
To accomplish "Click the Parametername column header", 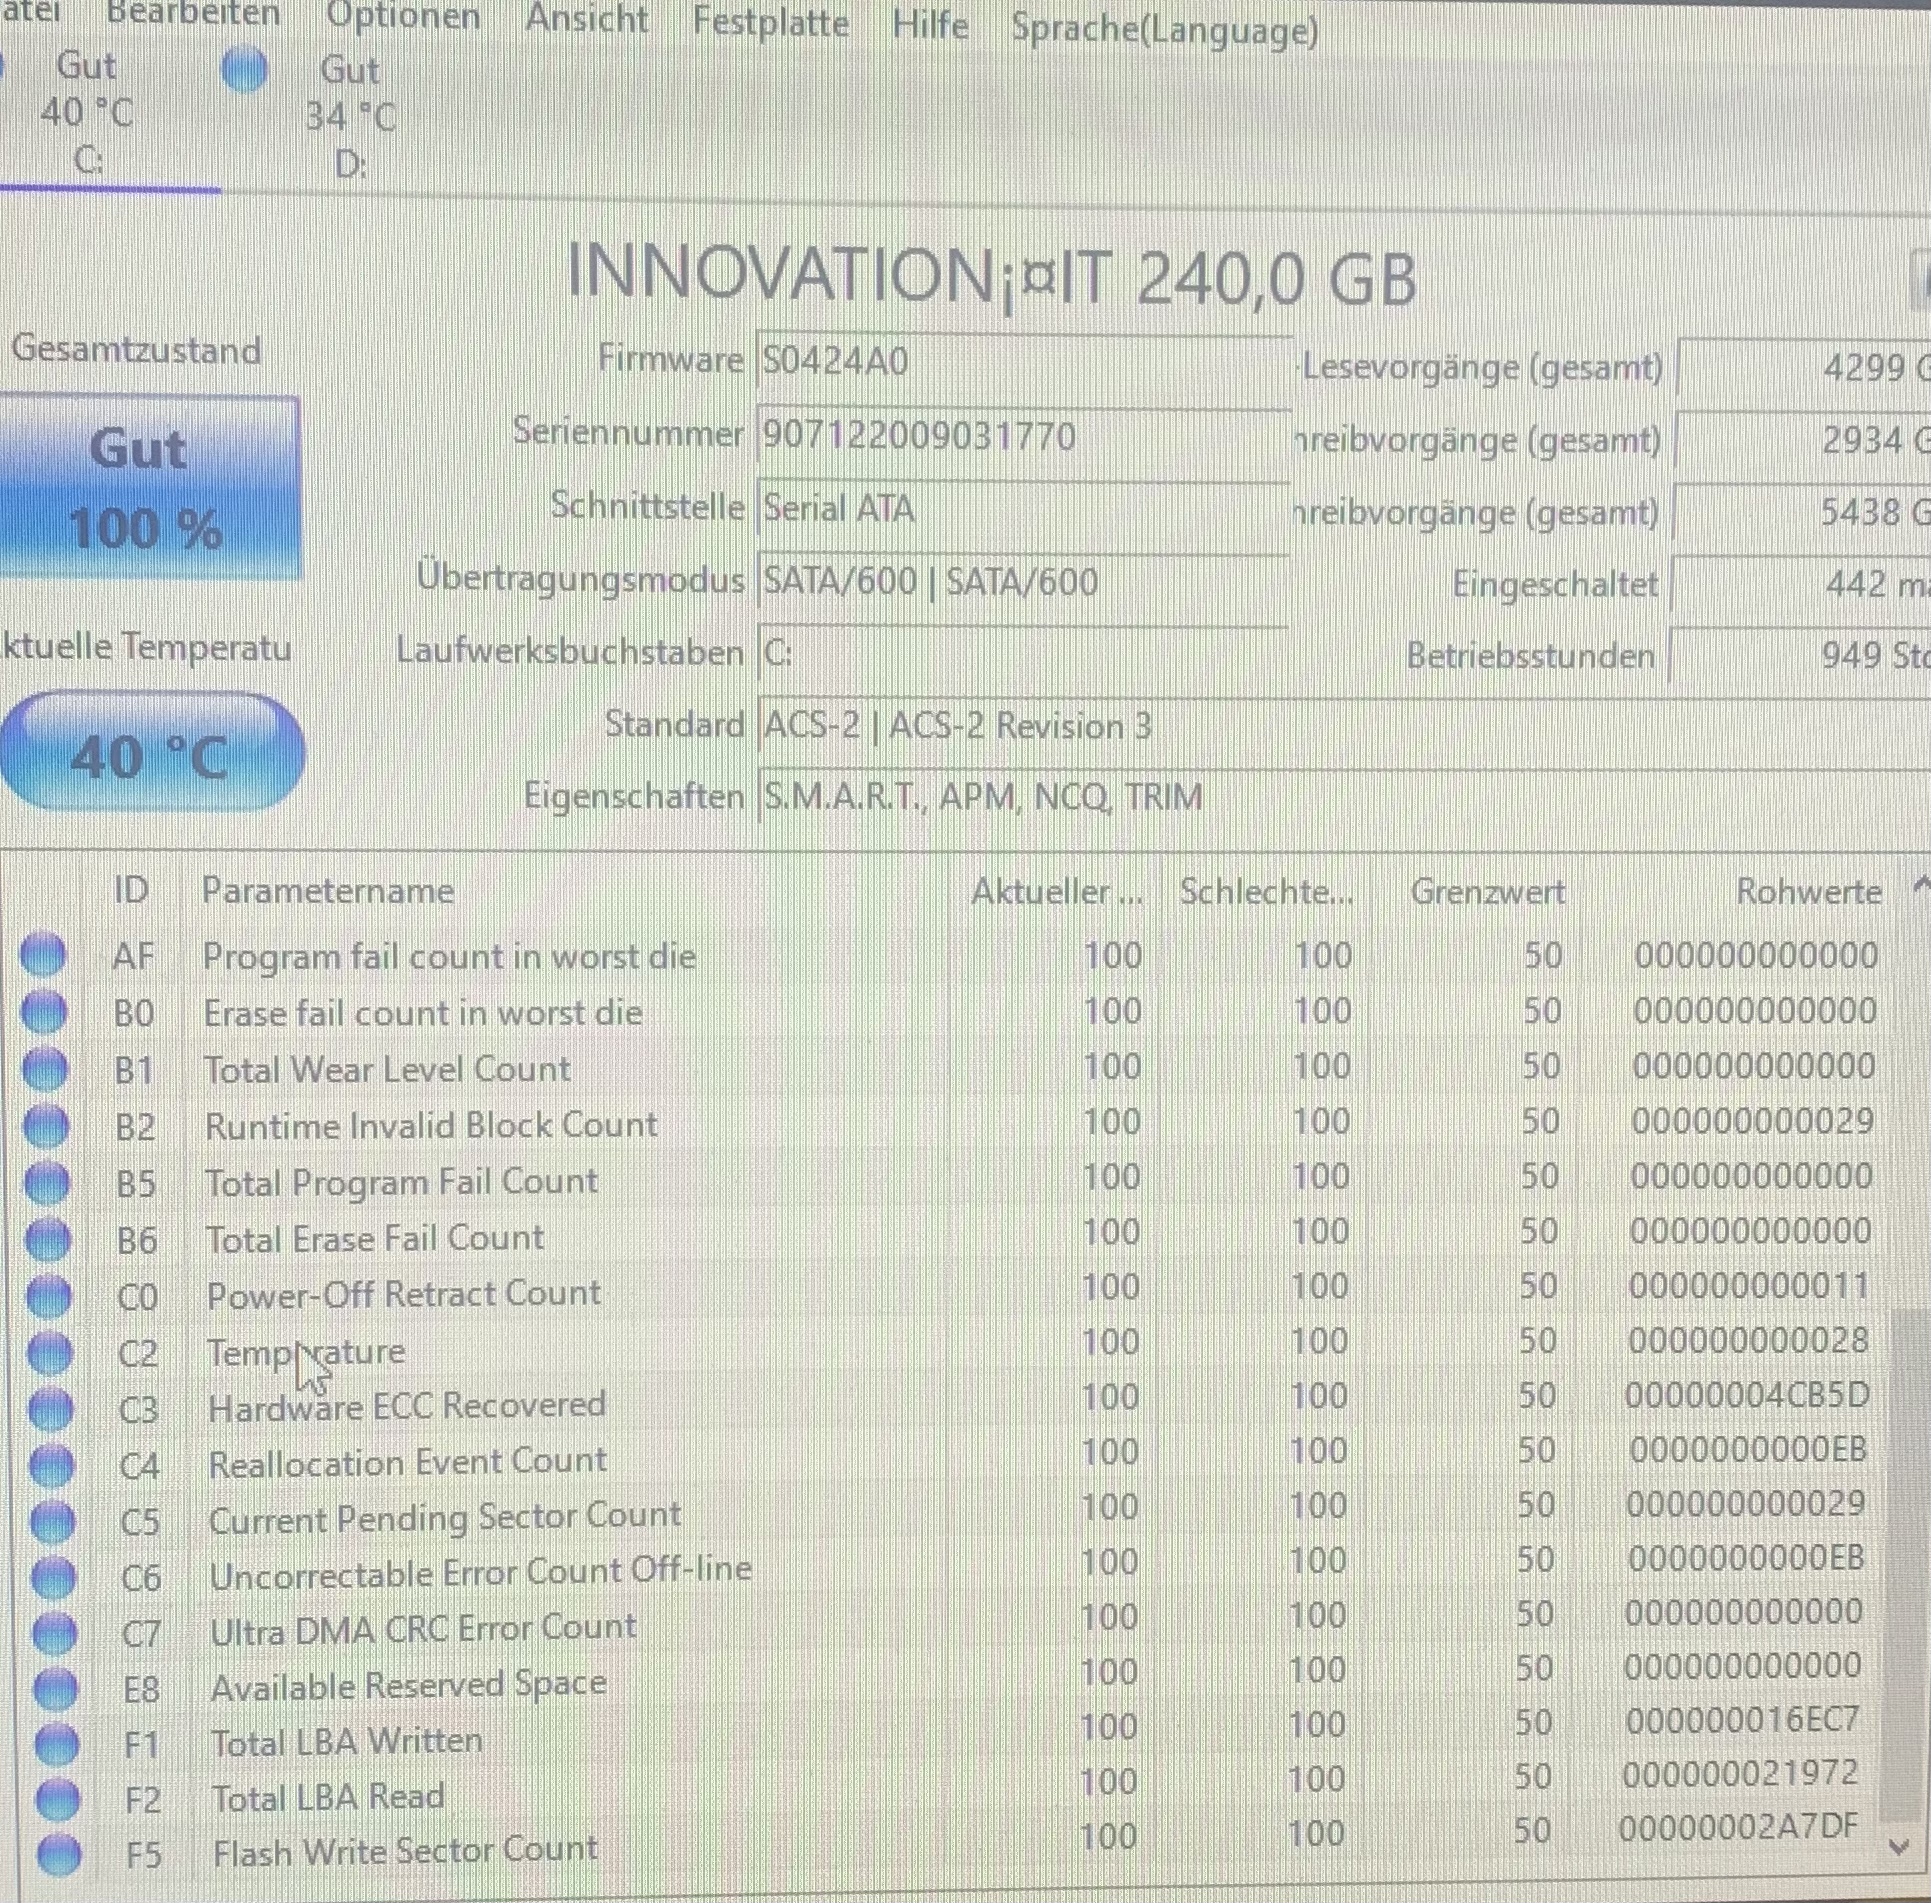I will coord(328,890).
